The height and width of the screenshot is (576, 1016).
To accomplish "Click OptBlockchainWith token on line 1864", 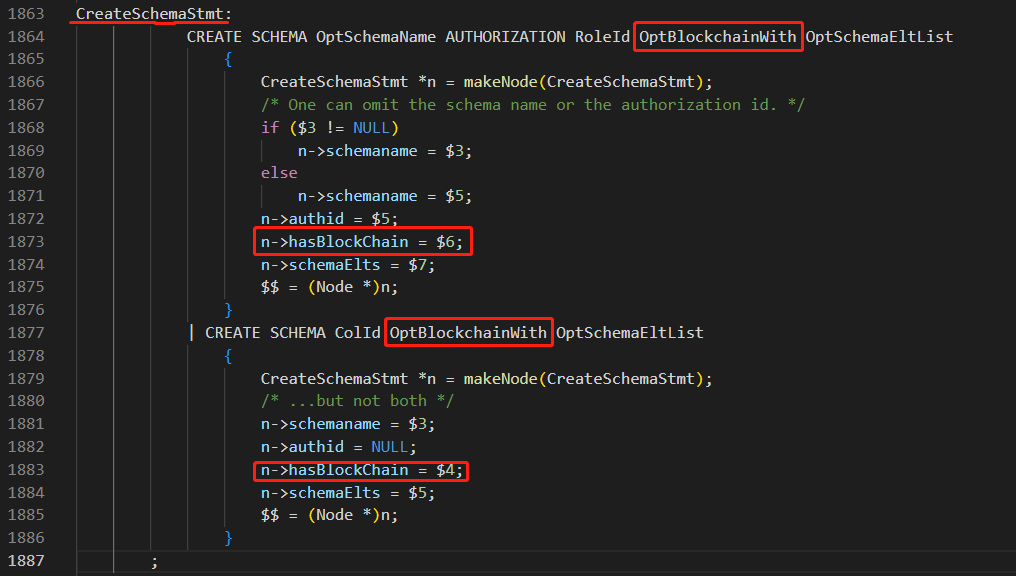I will click(x=718, y=36).
